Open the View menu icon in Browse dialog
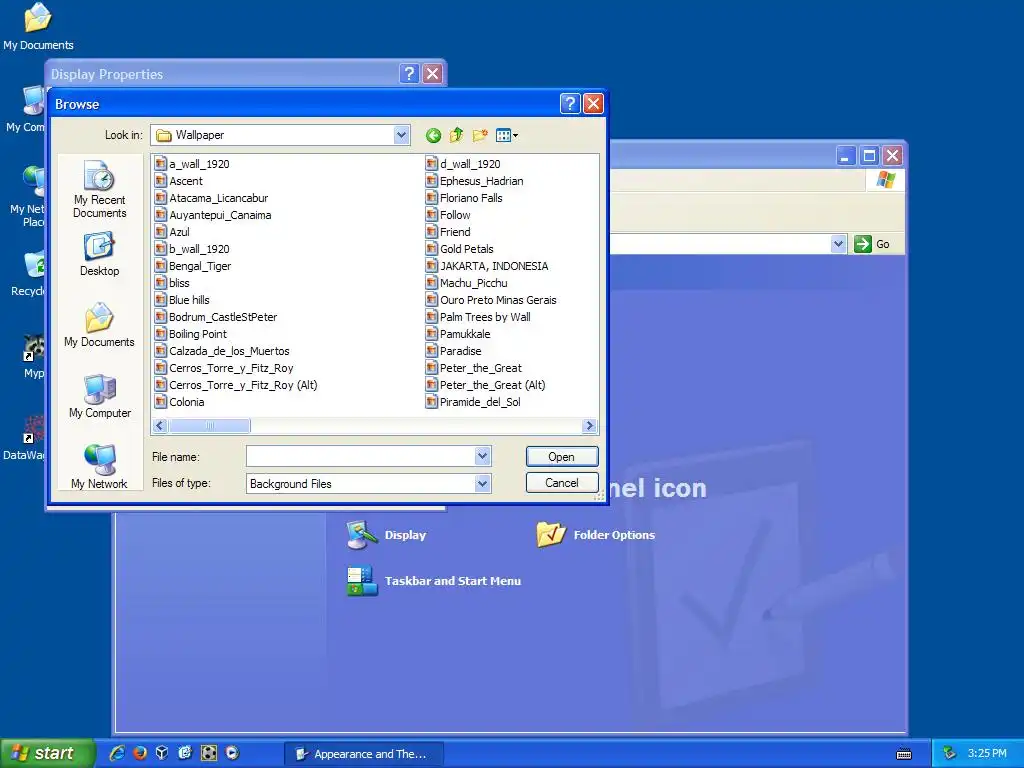 coord(507,135)
